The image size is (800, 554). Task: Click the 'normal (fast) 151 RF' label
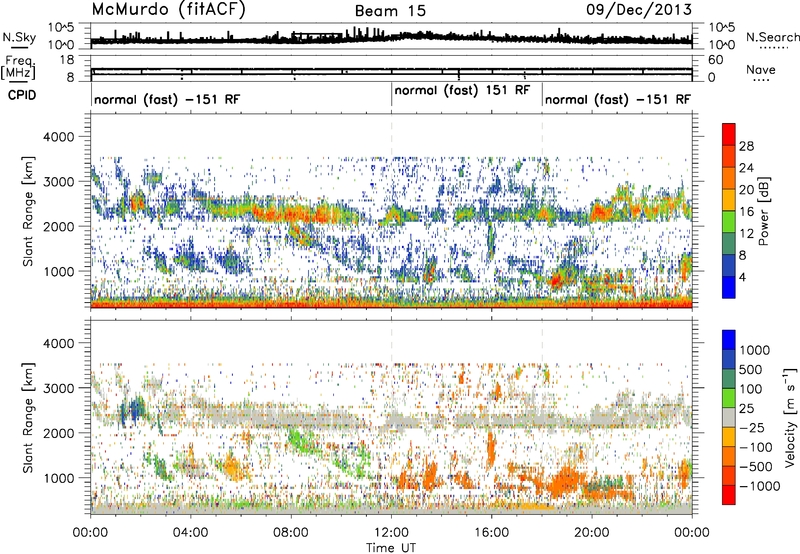[x=462, y=90]
